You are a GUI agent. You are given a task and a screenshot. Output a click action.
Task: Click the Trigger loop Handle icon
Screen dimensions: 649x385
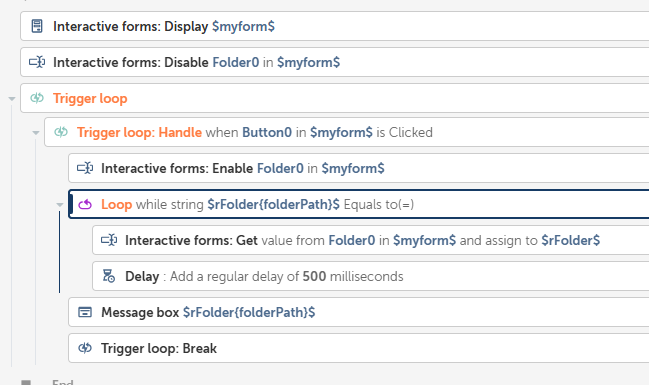[61, 132]
